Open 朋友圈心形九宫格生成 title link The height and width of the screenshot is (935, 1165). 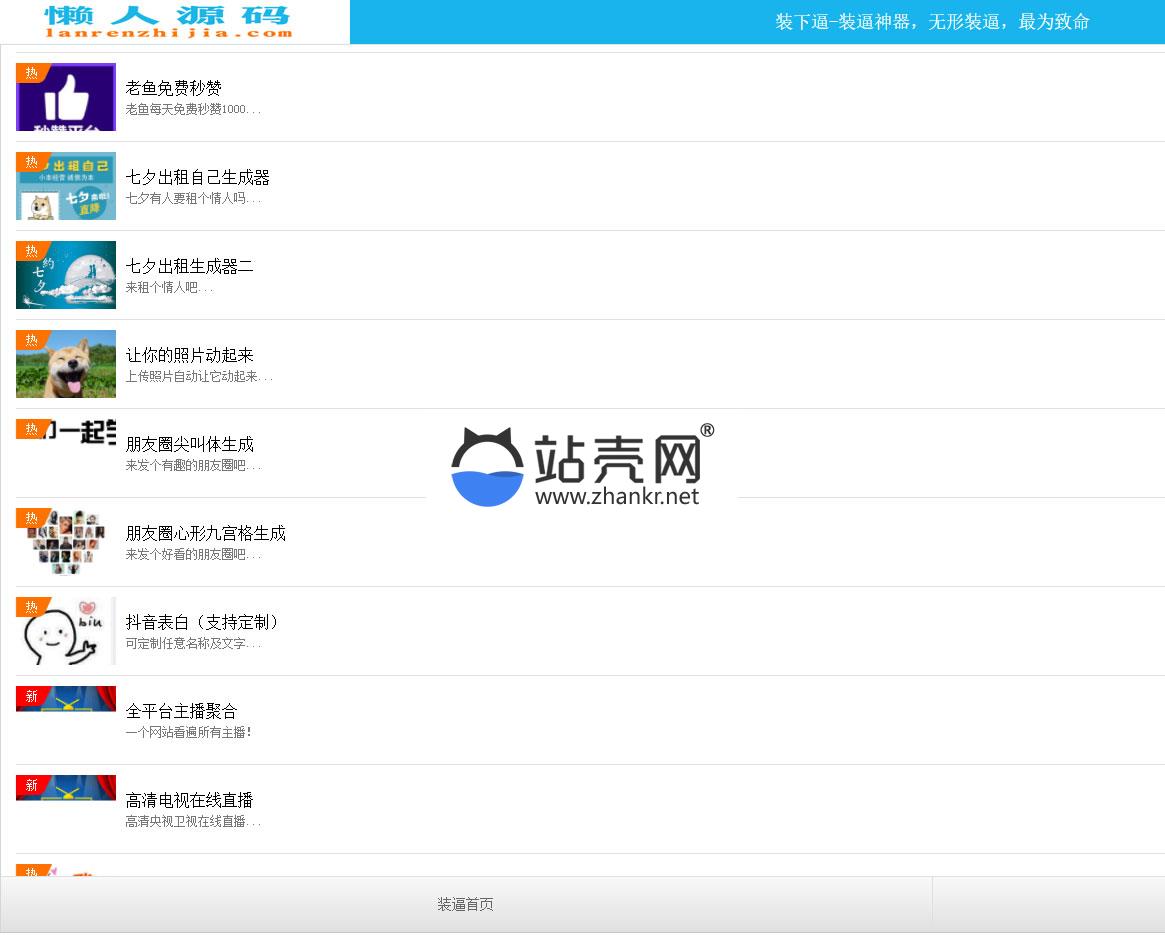[206, 533]
